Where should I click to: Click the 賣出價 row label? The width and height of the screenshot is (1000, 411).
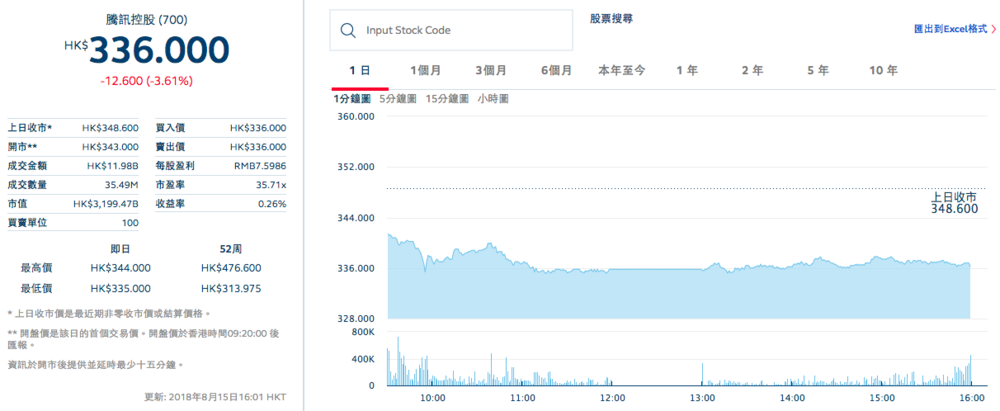(170, 147)
